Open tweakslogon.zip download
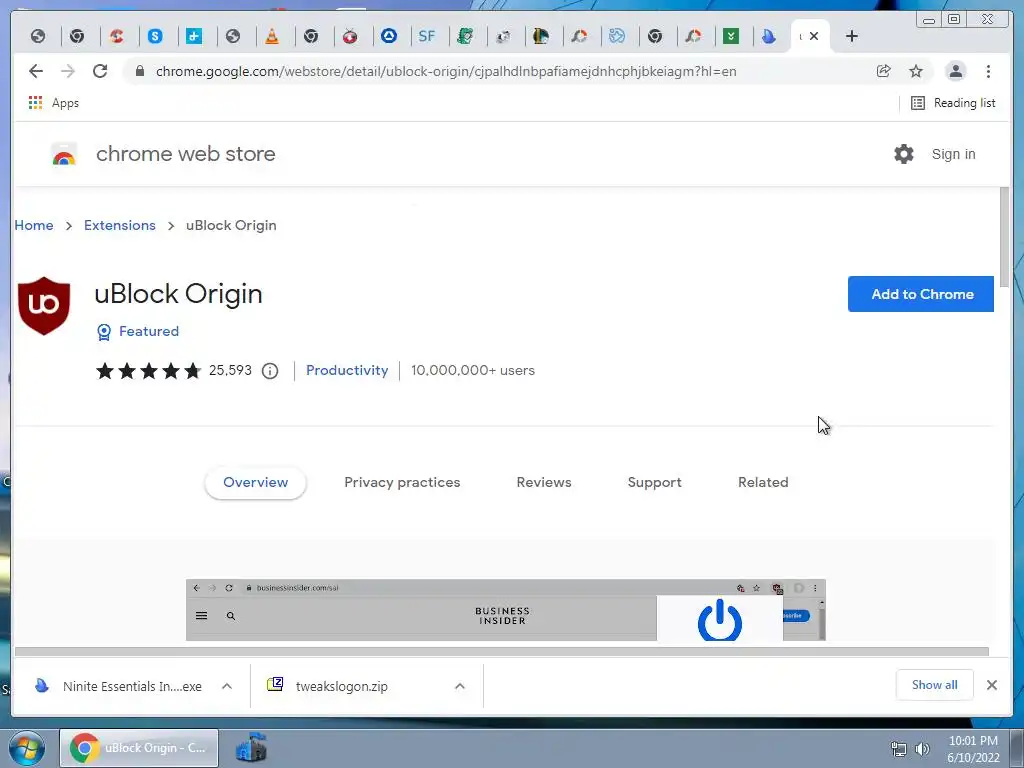Image resolution: width=1024 pixels, height=768 pixels. pyautogui.click(x=328, y=686)
